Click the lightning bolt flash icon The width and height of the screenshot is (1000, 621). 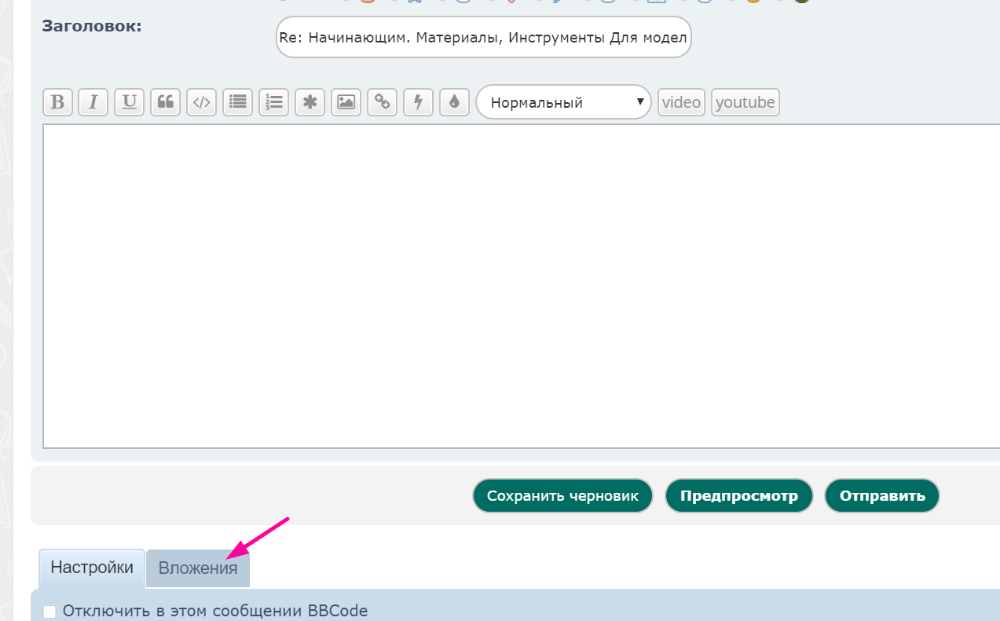coord(418,102)
